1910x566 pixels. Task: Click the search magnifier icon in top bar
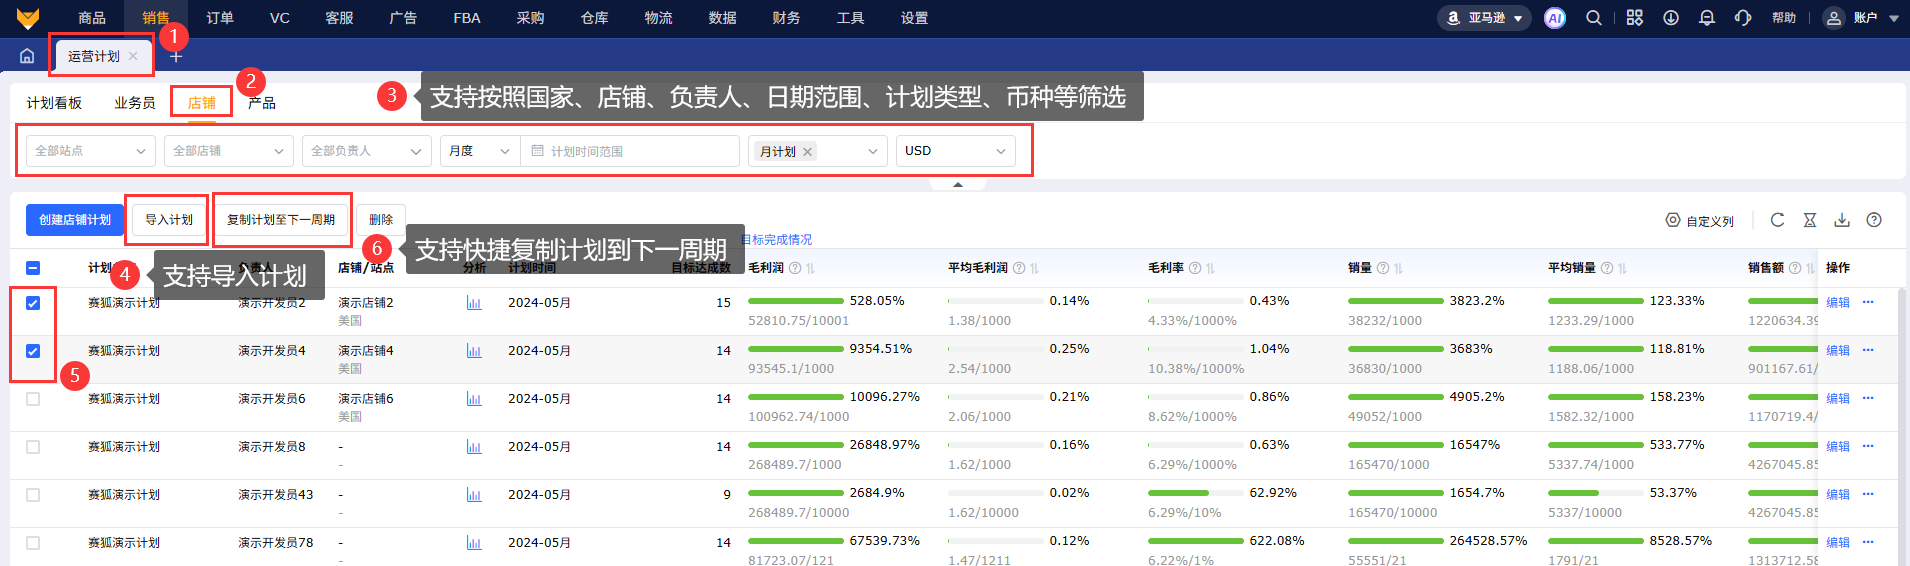coord(1594,18)
